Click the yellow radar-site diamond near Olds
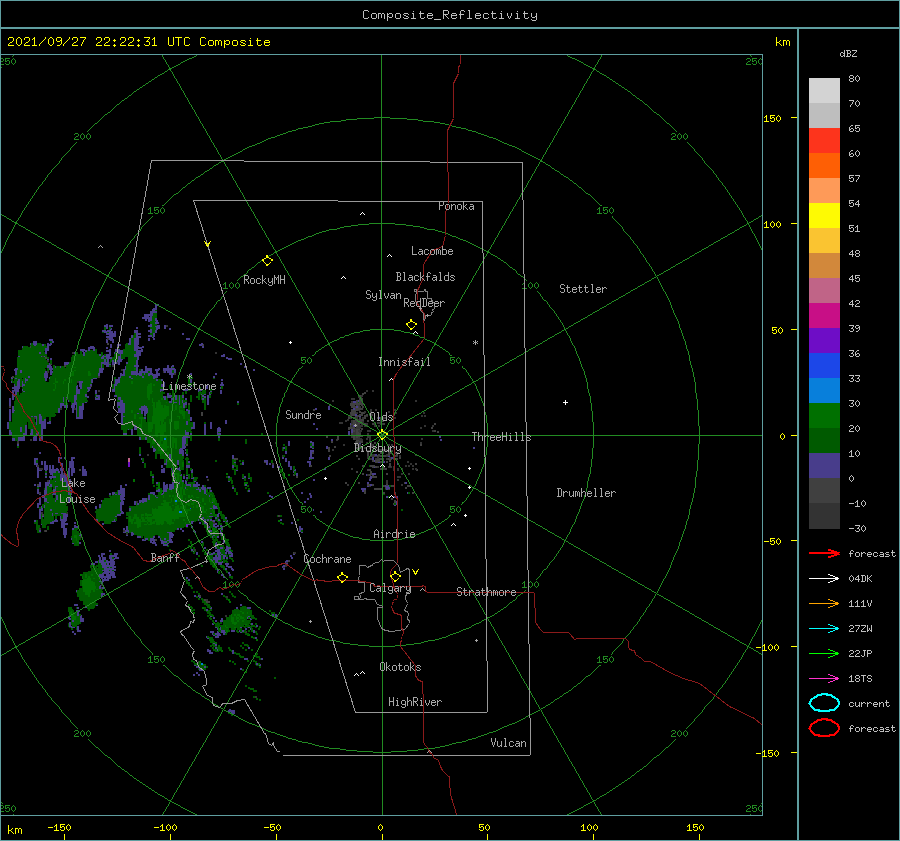900x841 pixels. pos(382,435)
